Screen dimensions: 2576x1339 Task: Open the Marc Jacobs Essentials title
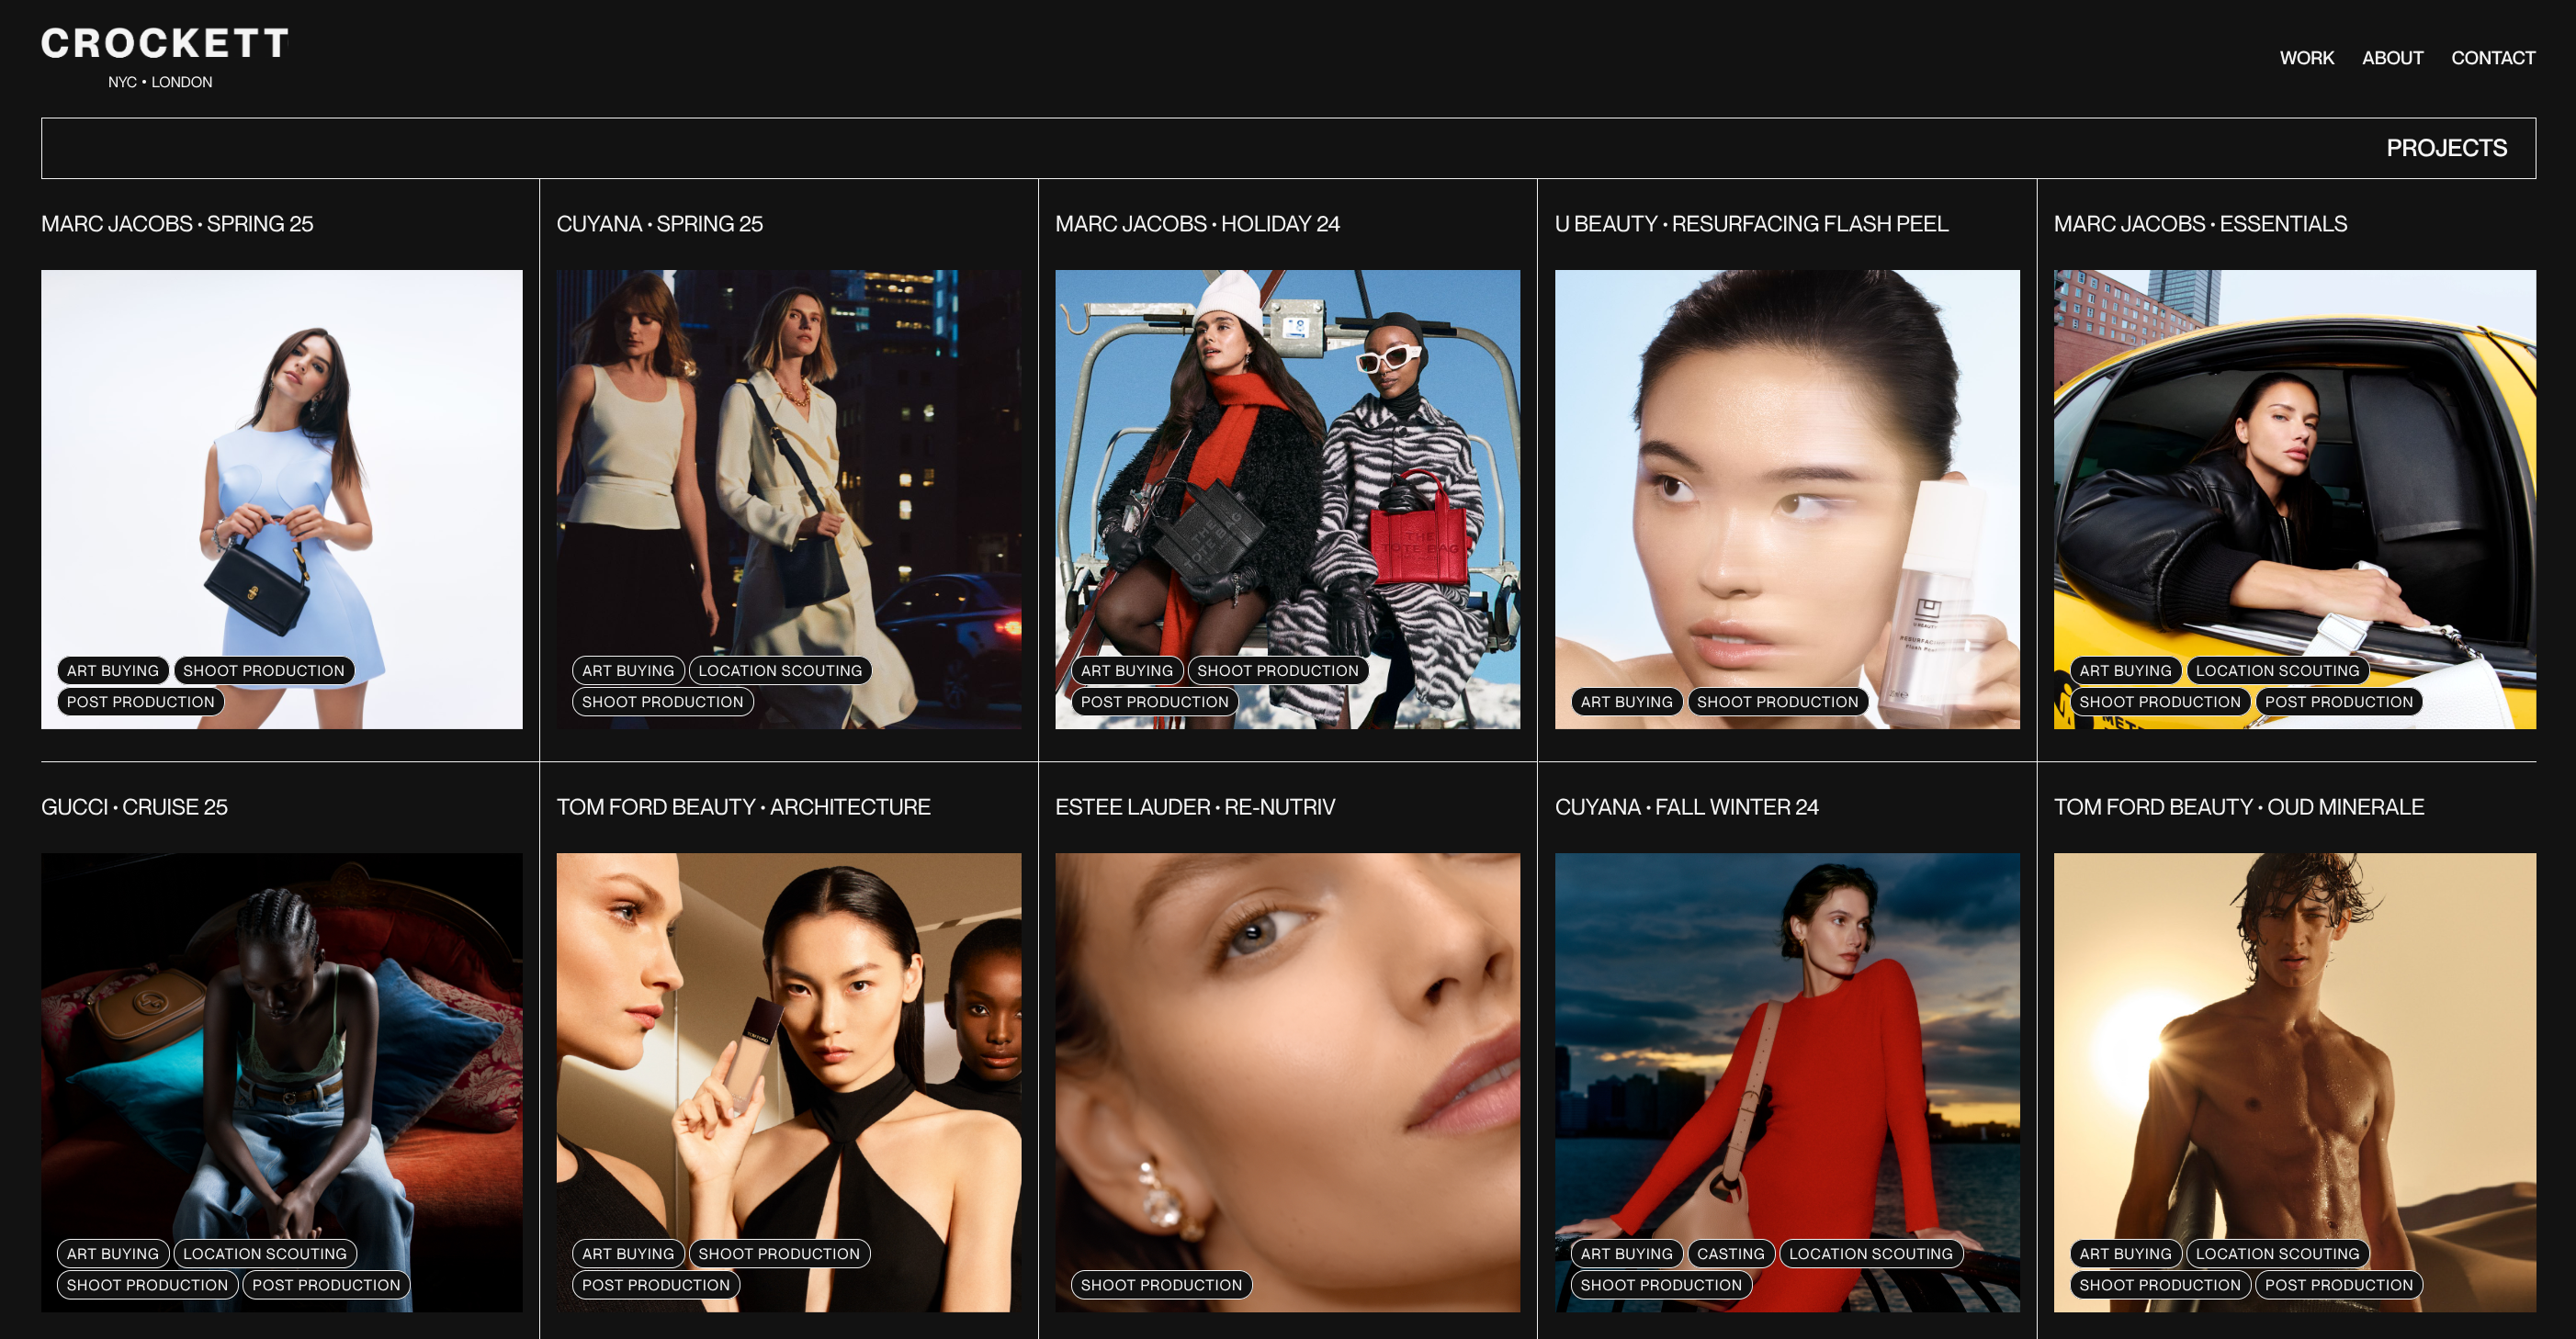click(2200, 224)
